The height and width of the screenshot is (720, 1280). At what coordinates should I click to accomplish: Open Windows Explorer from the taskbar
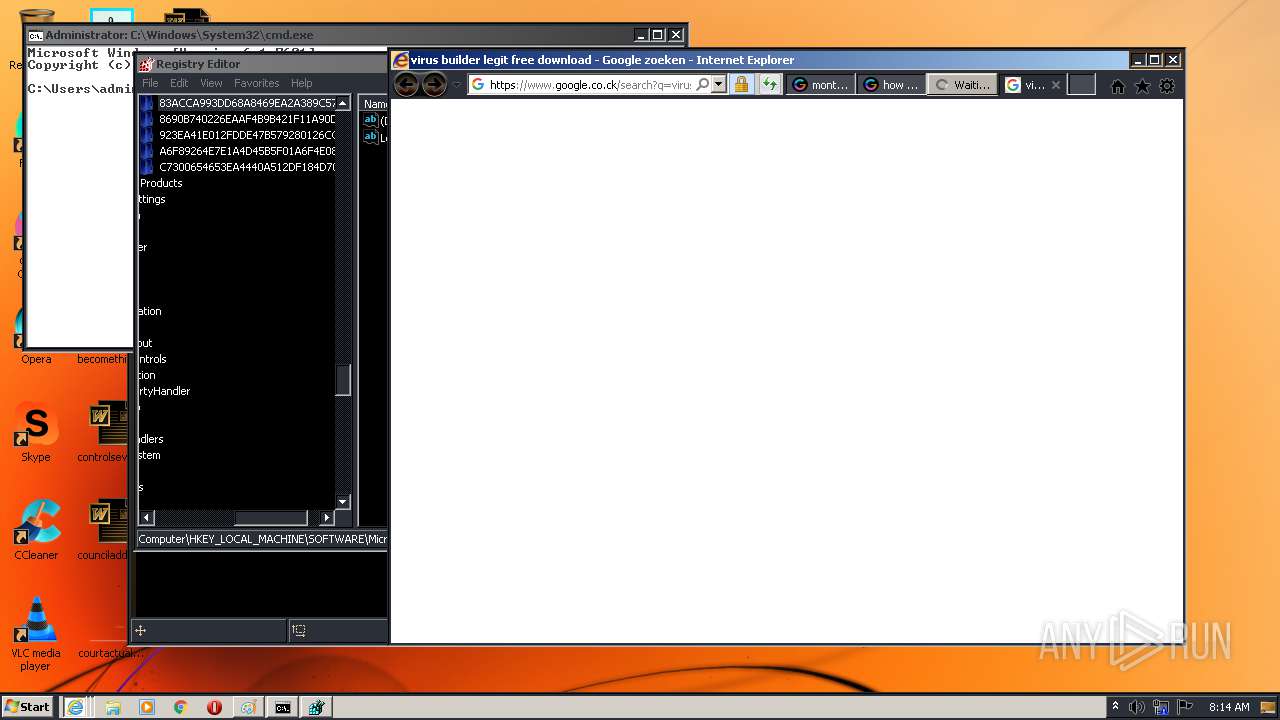(x=113, y=707)
